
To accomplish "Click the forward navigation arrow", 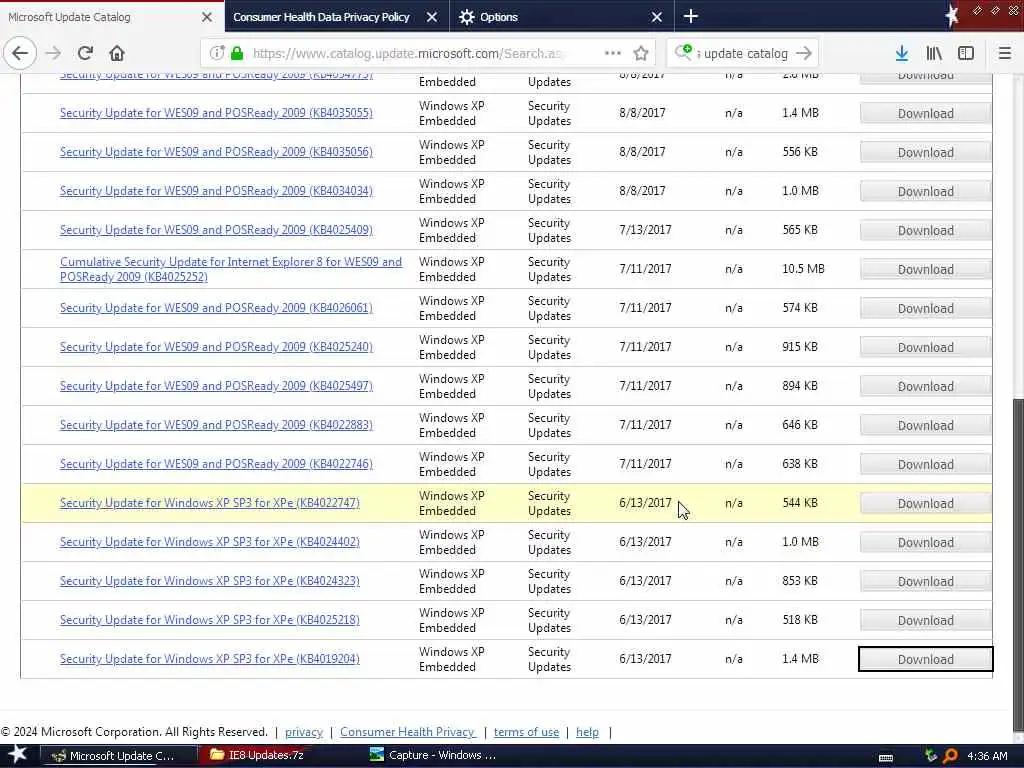I will pyautogui.click(x=54, y=53).
